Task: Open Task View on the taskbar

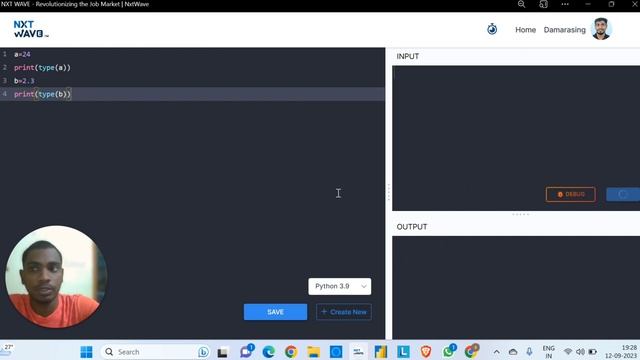Action: 222,352
